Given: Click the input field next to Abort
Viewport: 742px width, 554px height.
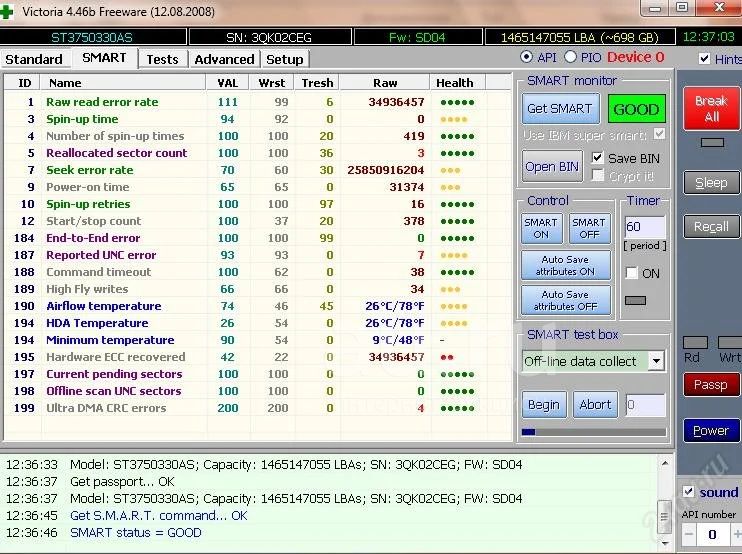Looking at the screenshot, I should pos(645,405).
